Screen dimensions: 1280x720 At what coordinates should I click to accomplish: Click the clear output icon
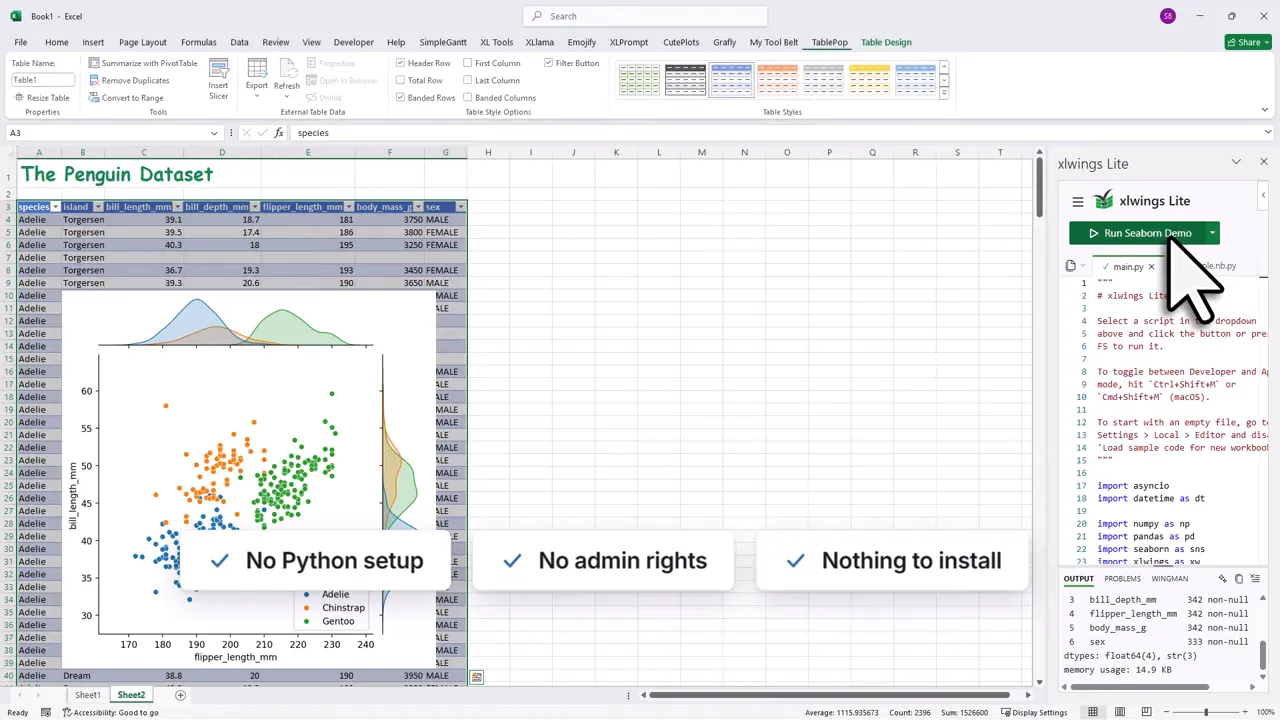[x=1255, y=579]
